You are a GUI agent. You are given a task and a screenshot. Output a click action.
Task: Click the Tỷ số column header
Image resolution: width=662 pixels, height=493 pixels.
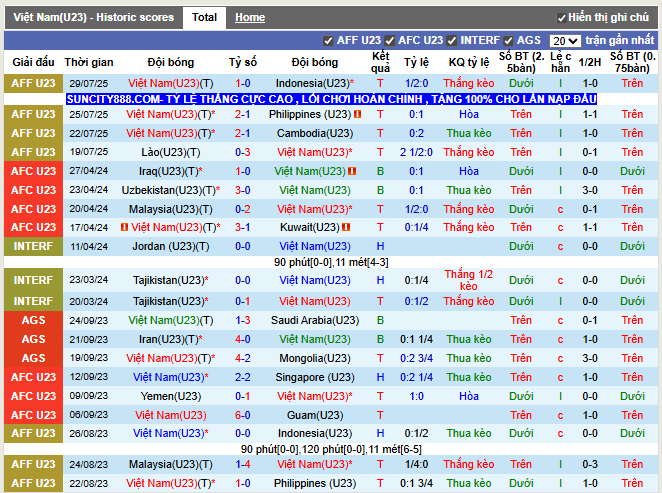point(243,62)
